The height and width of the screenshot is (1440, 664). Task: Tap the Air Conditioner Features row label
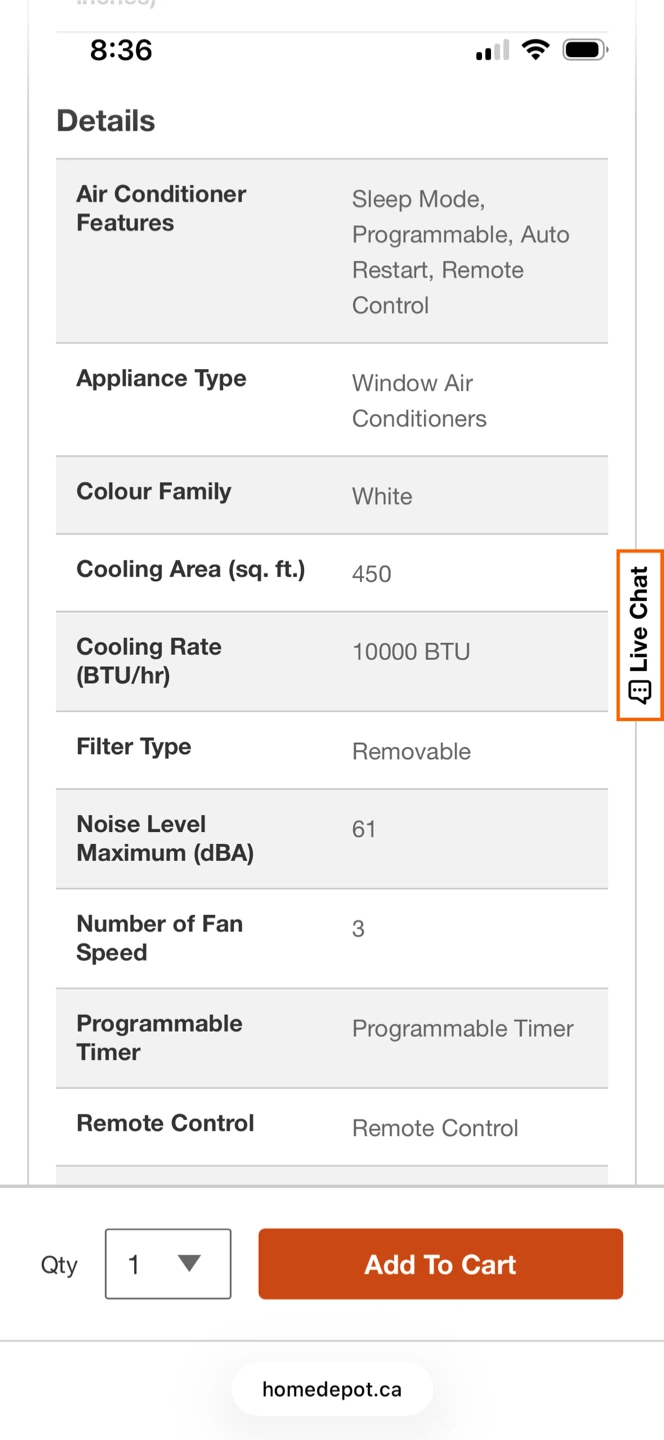click(161, 208)
